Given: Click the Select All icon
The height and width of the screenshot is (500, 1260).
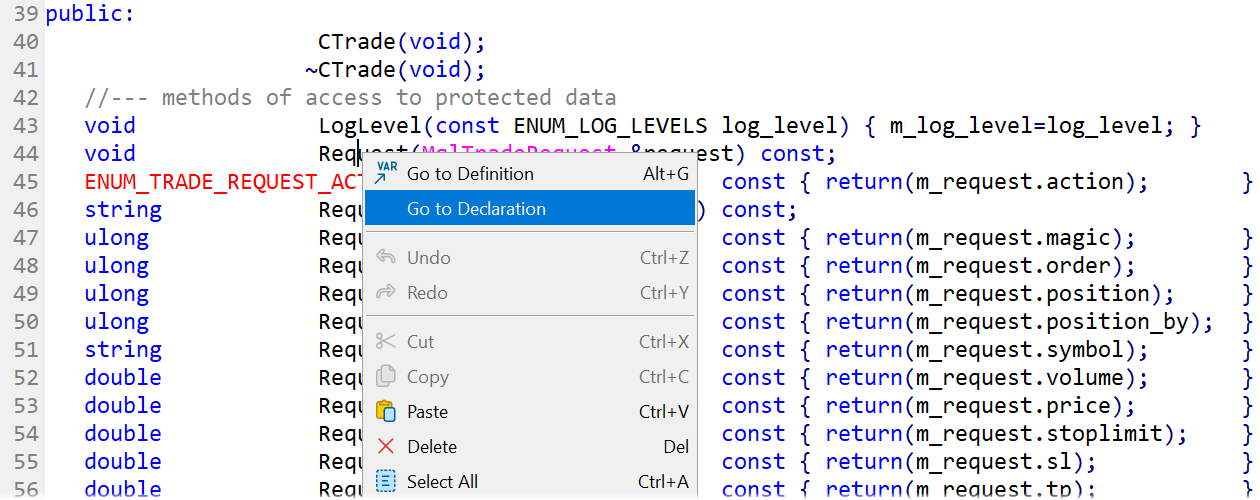Looking at the screenshot, I should tap(385, 482).
